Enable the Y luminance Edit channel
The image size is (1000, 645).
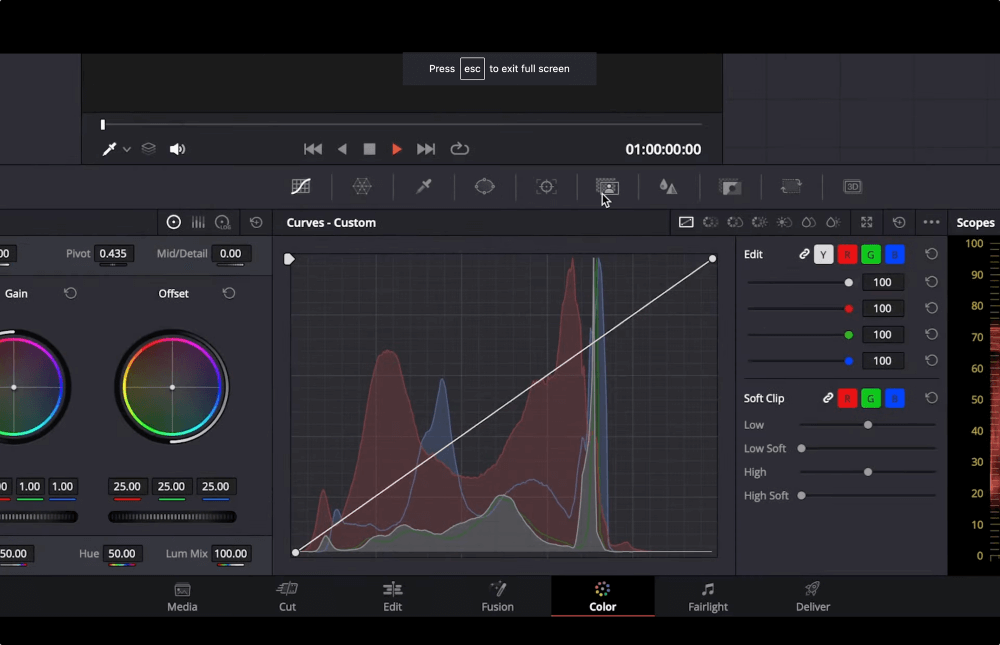coord(823,255)
